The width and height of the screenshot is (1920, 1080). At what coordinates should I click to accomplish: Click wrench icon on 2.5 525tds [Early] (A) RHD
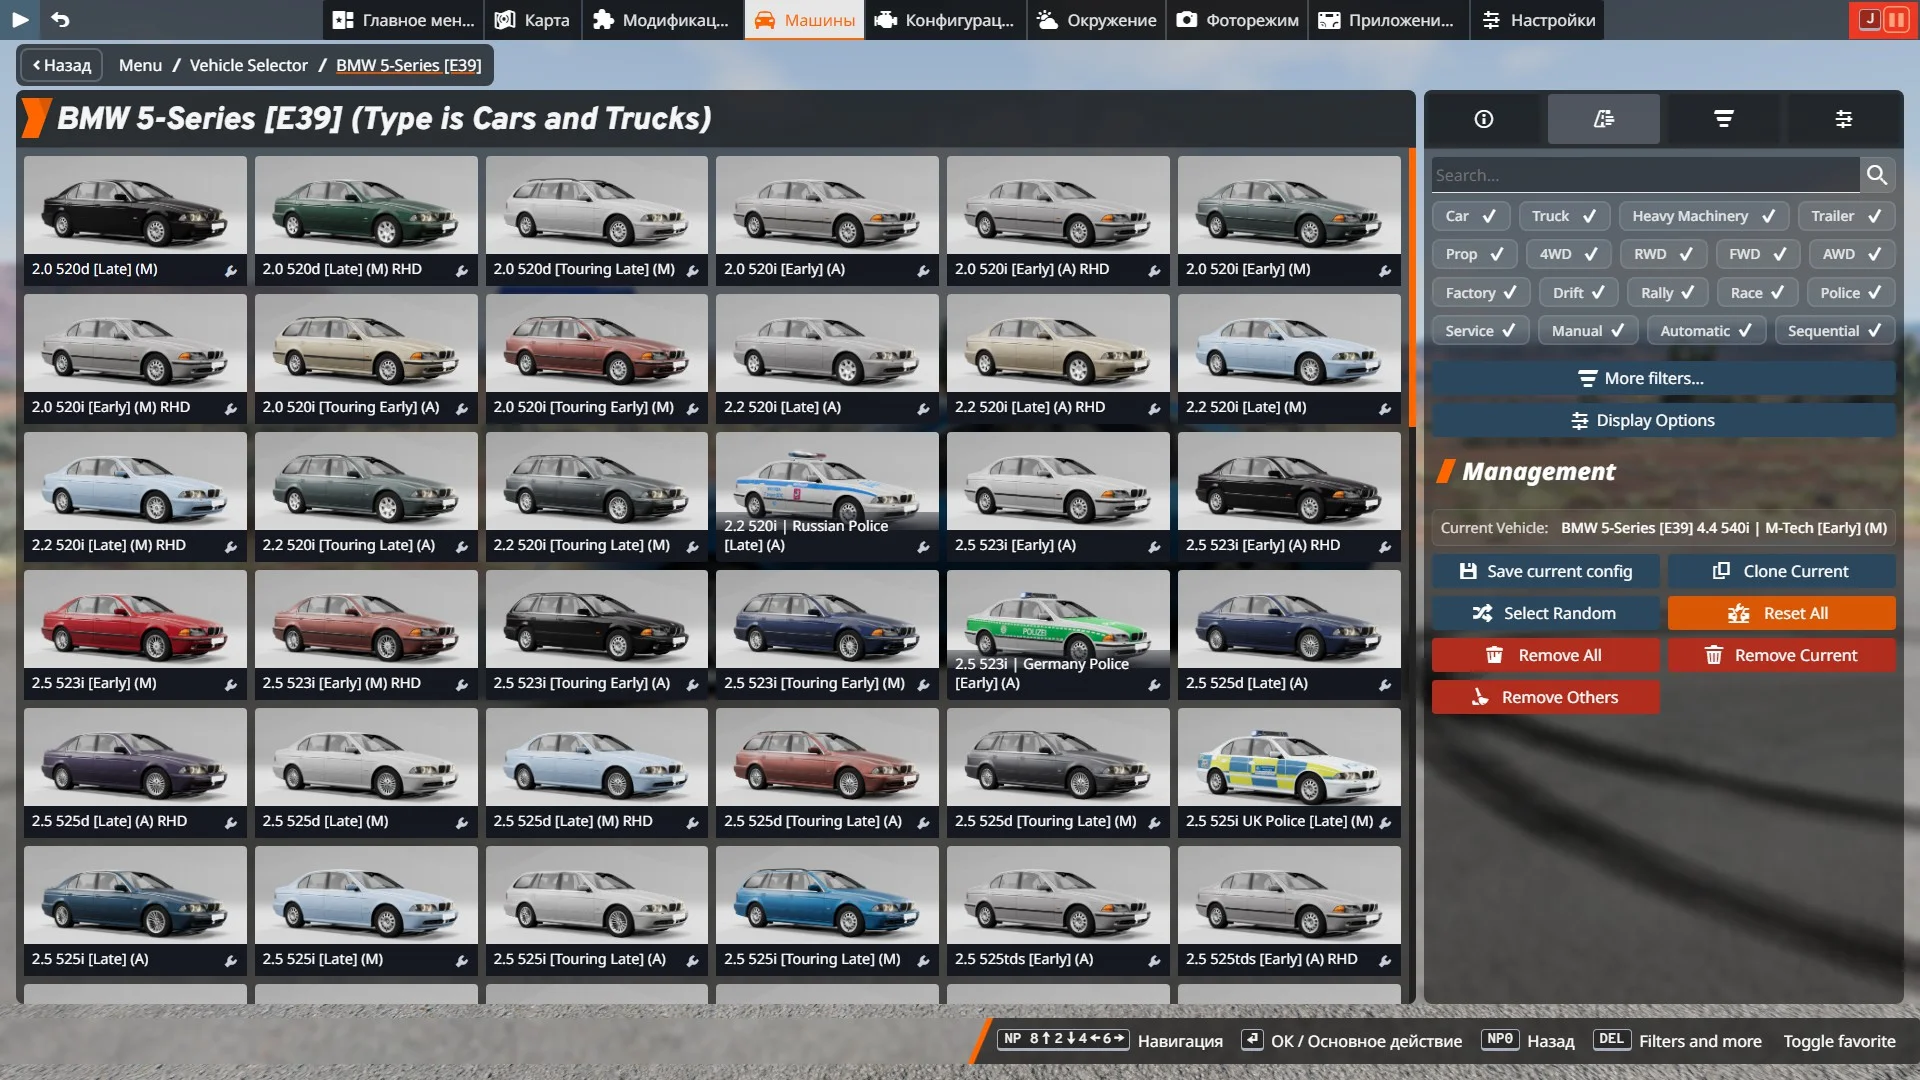tap(1385, 961)
